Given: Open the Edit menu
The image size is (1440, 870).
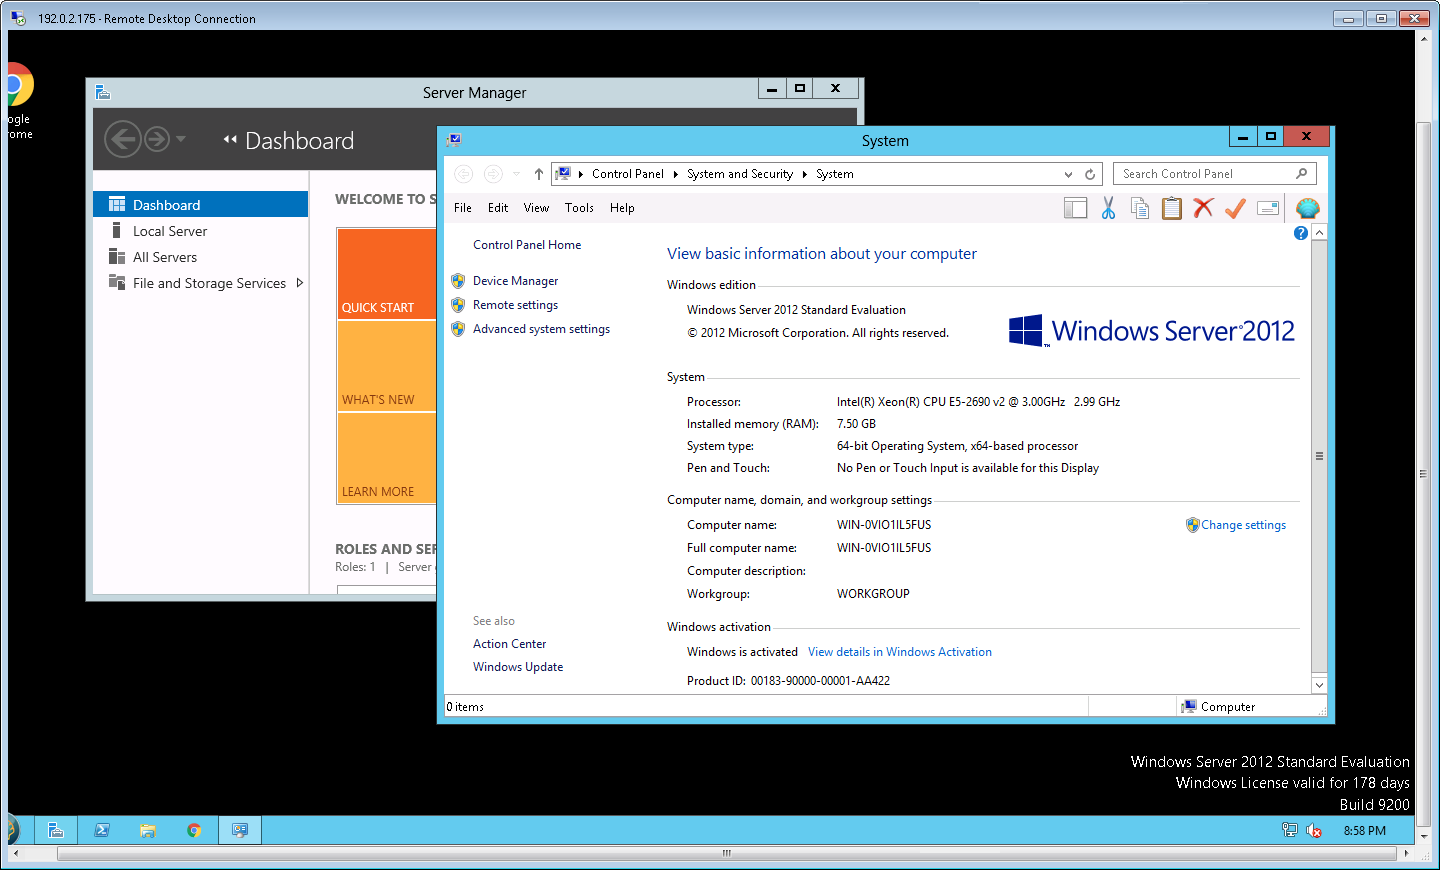Looking at the screenshot, I should click(x=498, y=208).
